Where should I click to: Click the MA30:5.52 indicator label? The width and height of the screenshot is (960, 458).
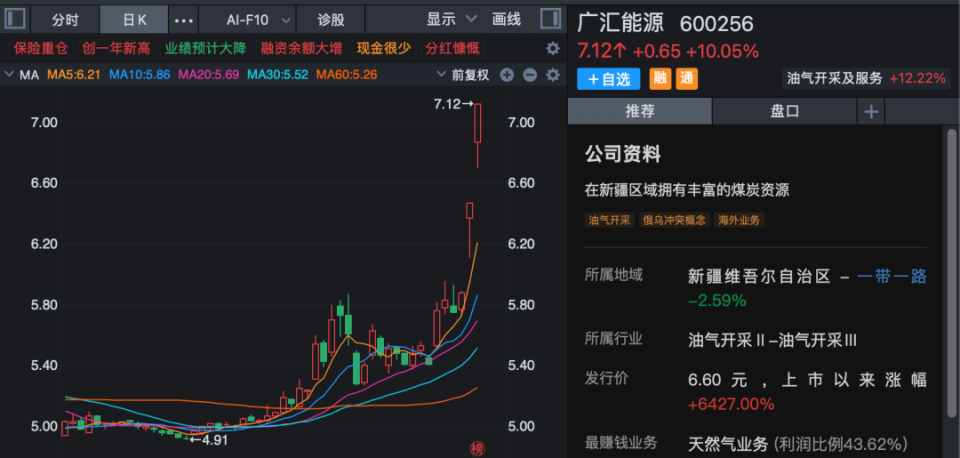[x=277, y=75]
